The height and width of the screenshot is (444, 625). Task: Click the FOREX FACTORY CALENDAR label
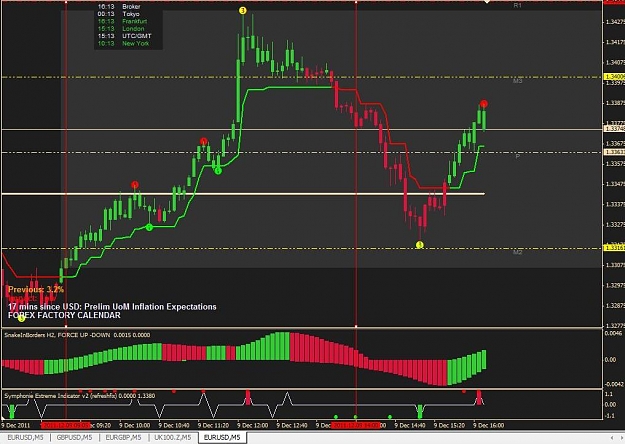click(64, 315)
